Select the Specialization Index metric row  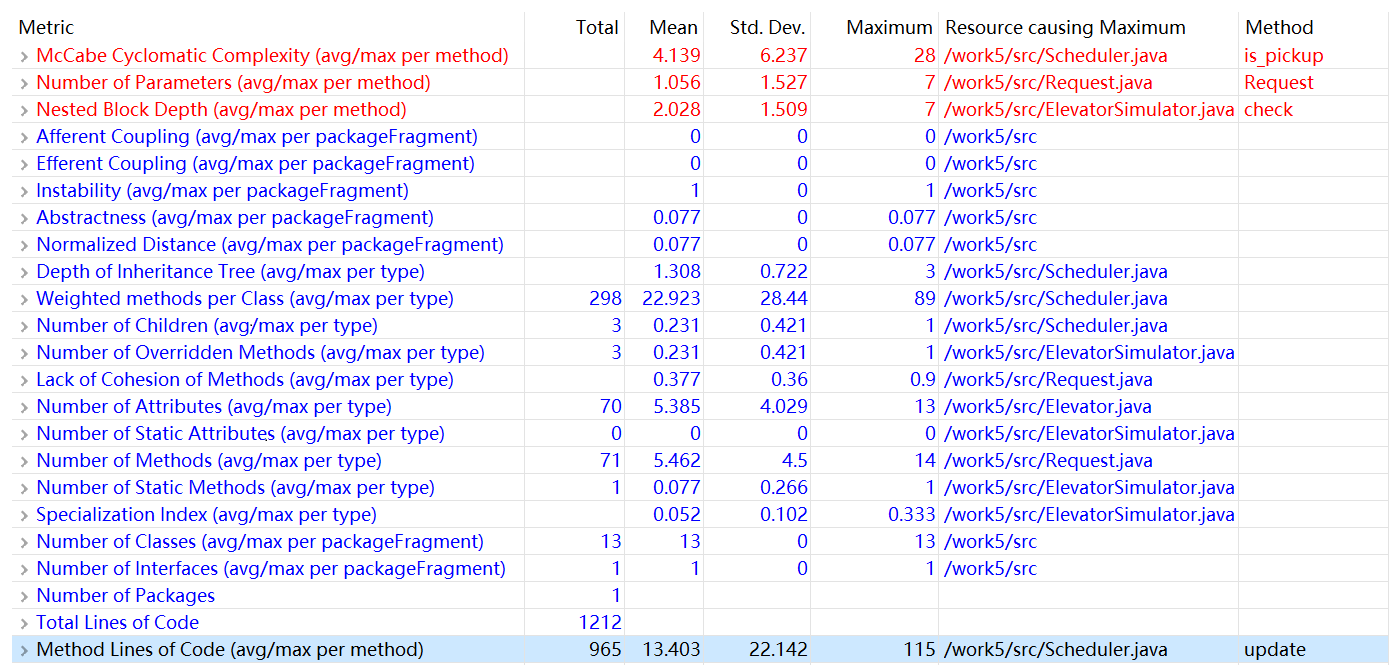point(206,515)
